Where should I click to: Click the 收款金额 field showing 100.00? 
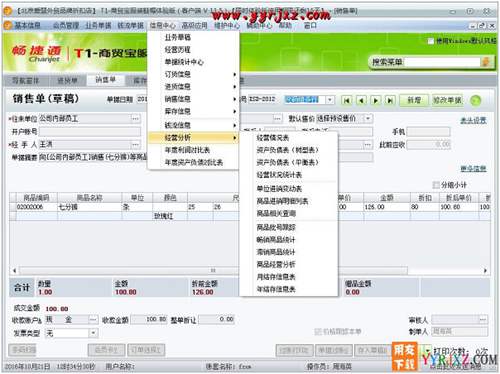point(149,319)
